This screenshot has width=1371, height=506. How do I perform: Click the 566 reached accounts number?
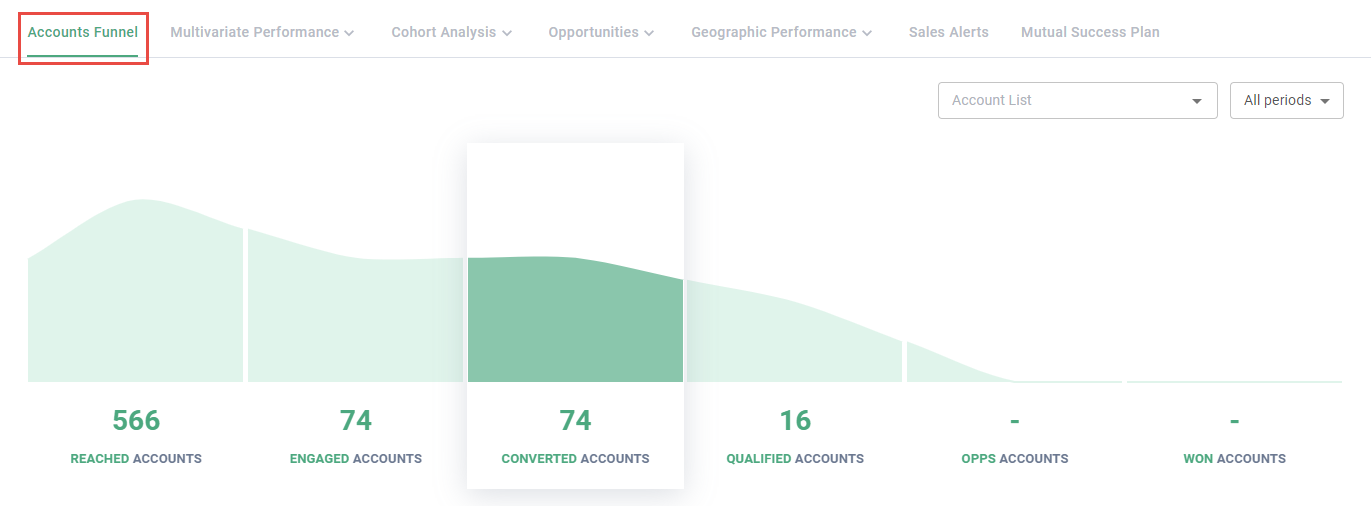136,421
